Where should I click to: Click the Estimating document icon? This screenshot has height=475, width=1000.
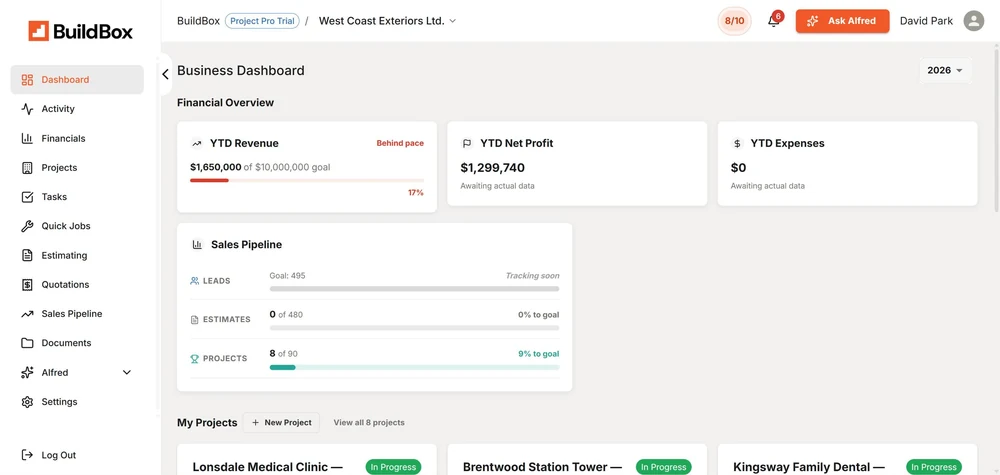27,255
